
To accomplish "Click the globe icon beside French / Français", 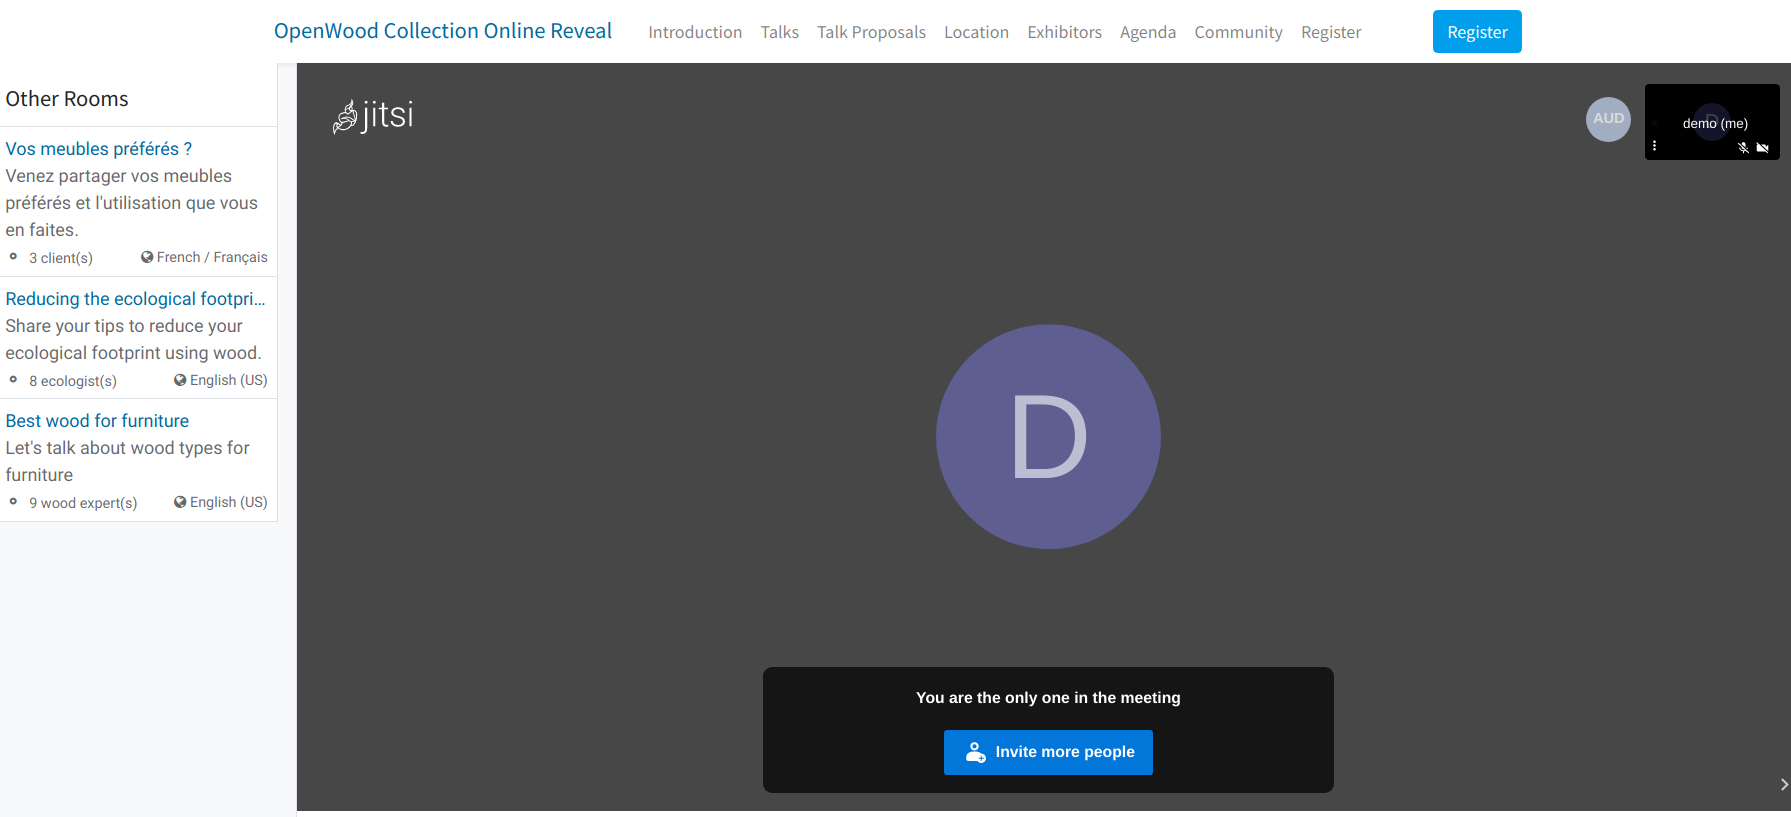I will [x=147, y=257].
